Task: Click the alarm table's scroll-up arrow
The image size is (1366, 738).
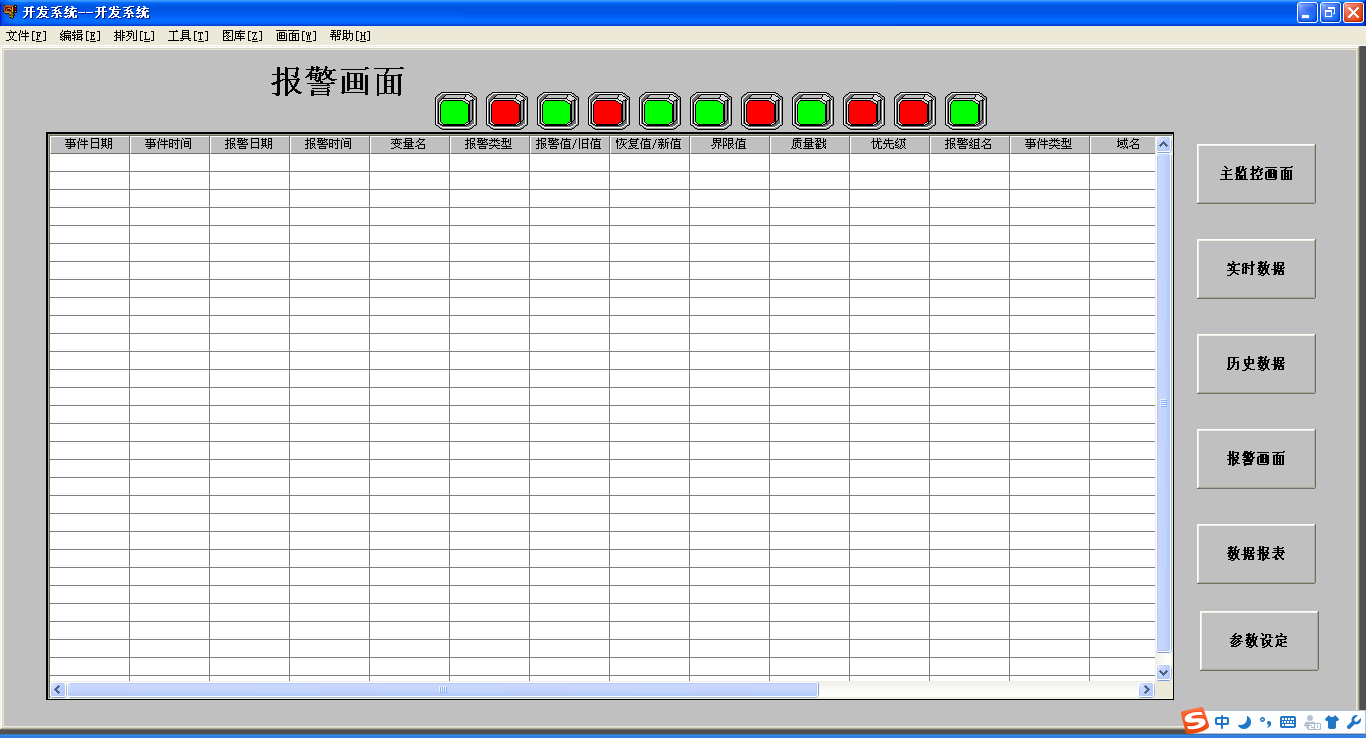Action: point(1163,145)
